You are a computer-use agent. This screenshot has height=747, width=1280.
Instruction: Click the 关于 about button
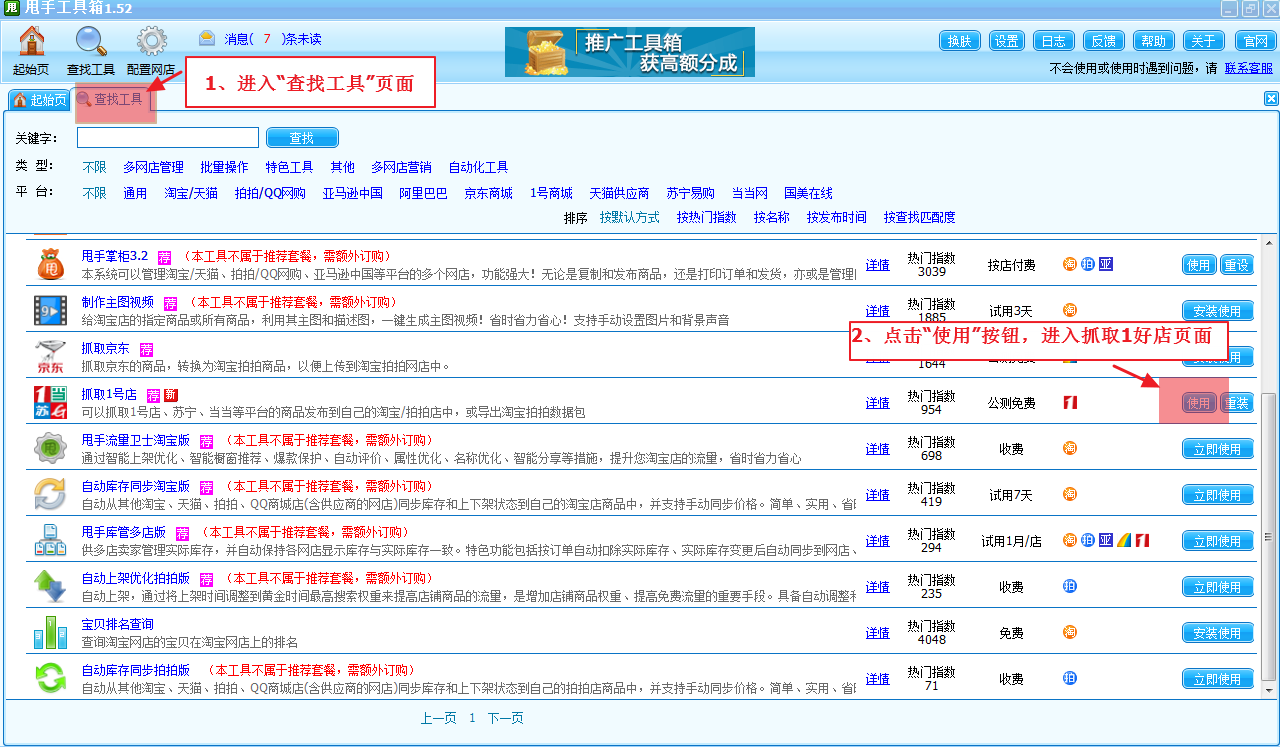1204,41
